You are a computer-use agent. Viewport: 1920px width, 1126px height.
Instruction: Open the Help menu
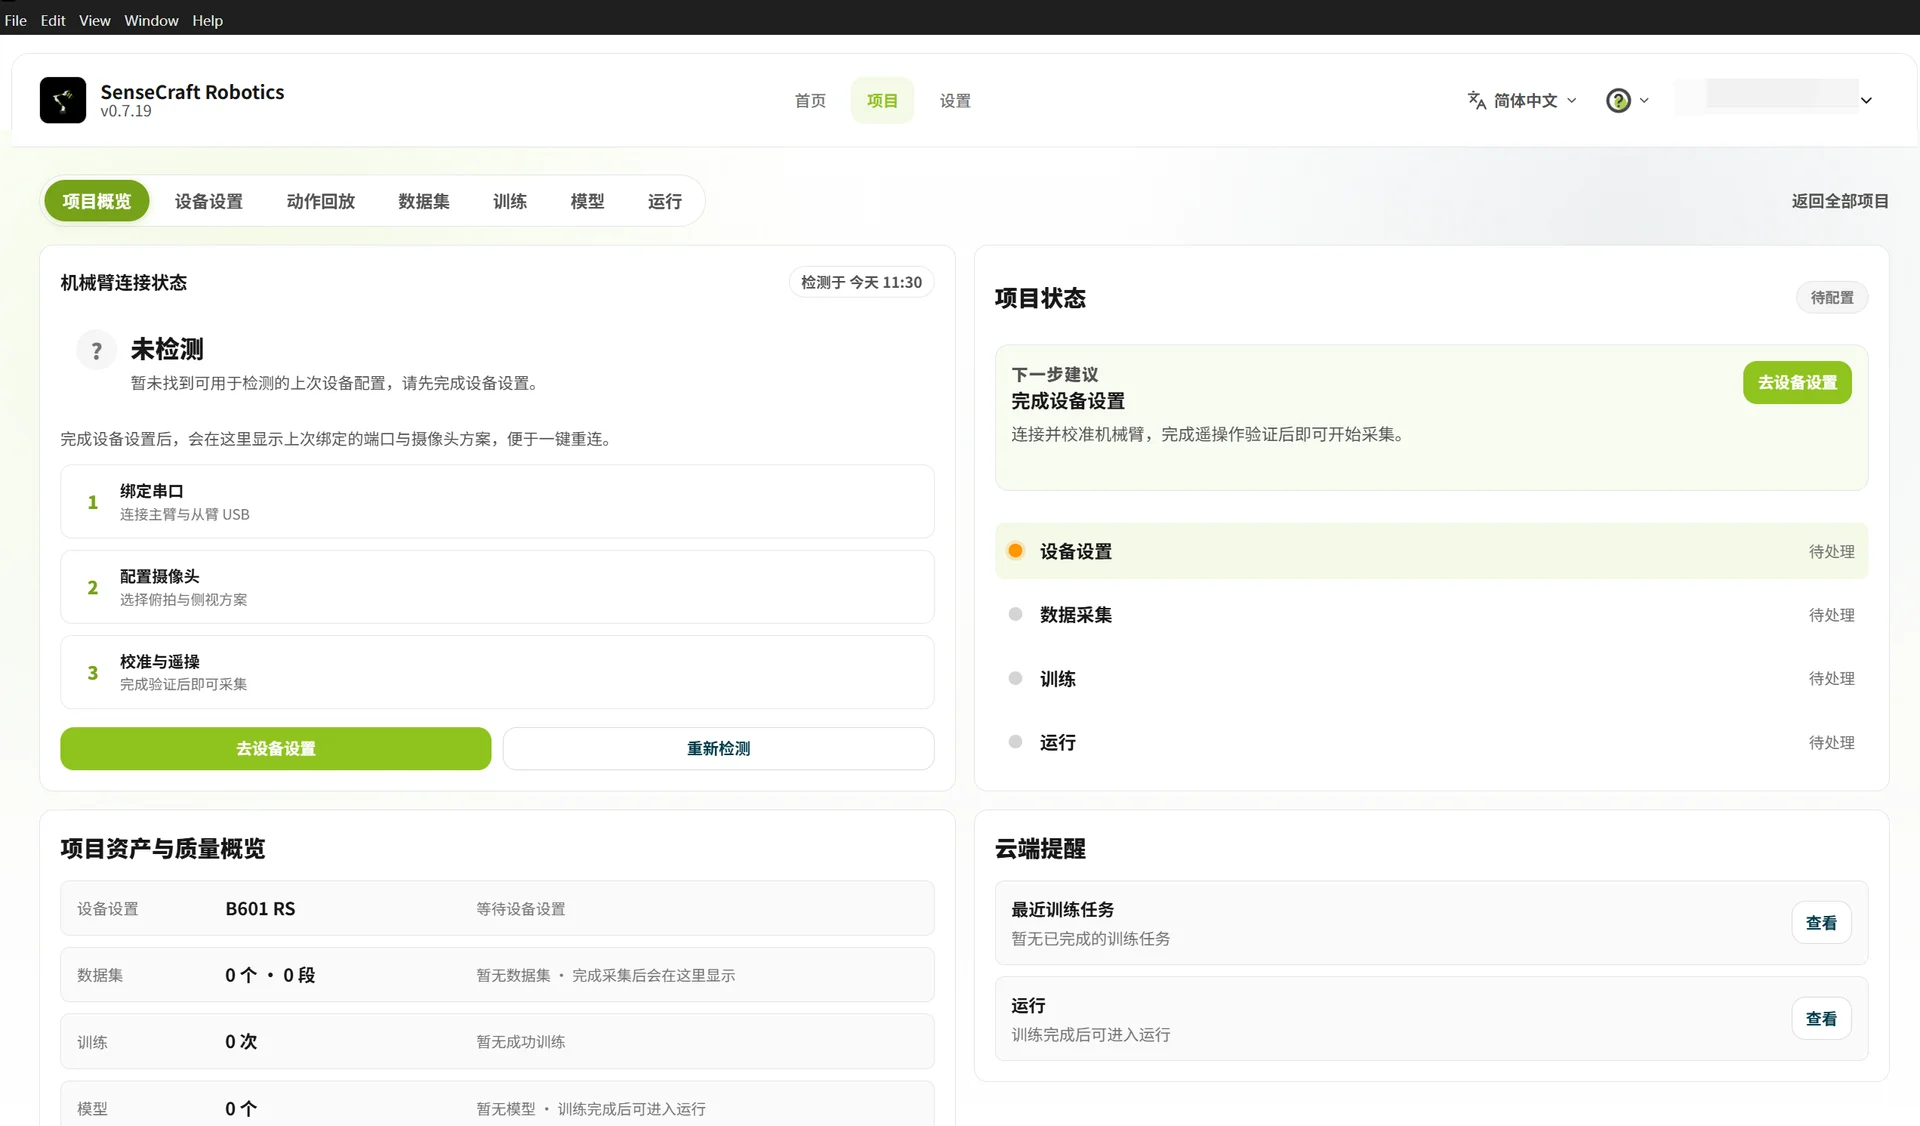207,20
